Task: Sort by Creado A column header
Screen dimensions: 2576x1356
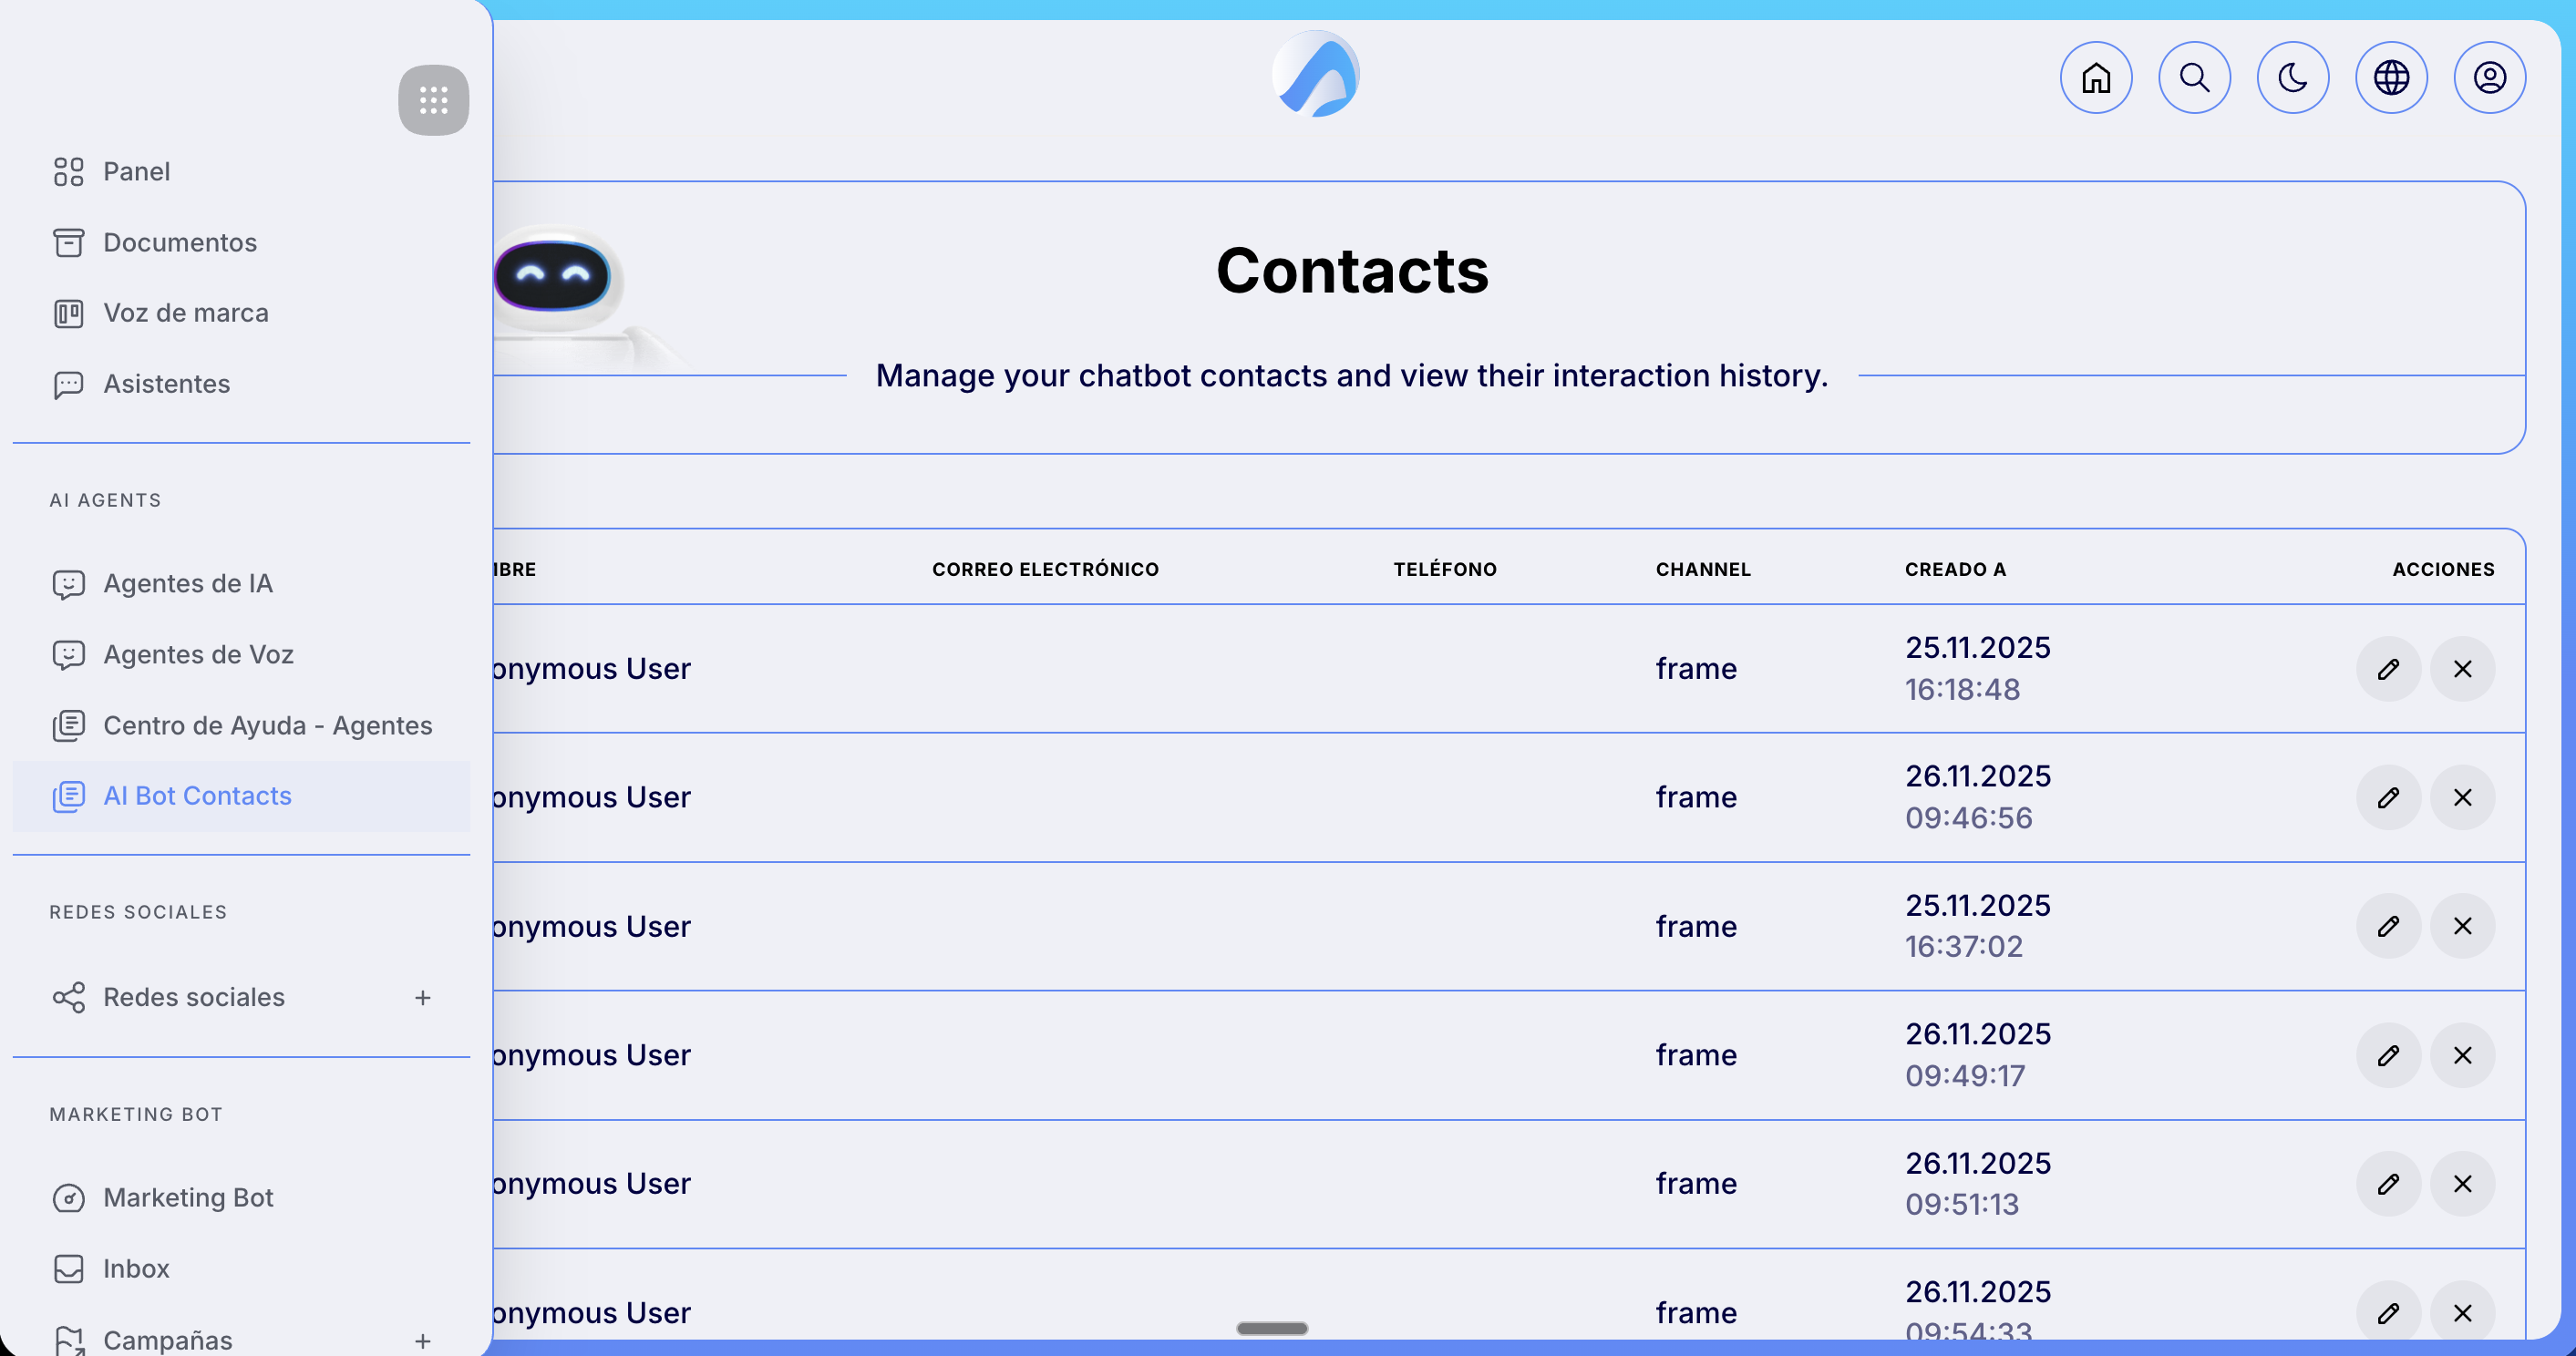Action: tap(1954, 569)
